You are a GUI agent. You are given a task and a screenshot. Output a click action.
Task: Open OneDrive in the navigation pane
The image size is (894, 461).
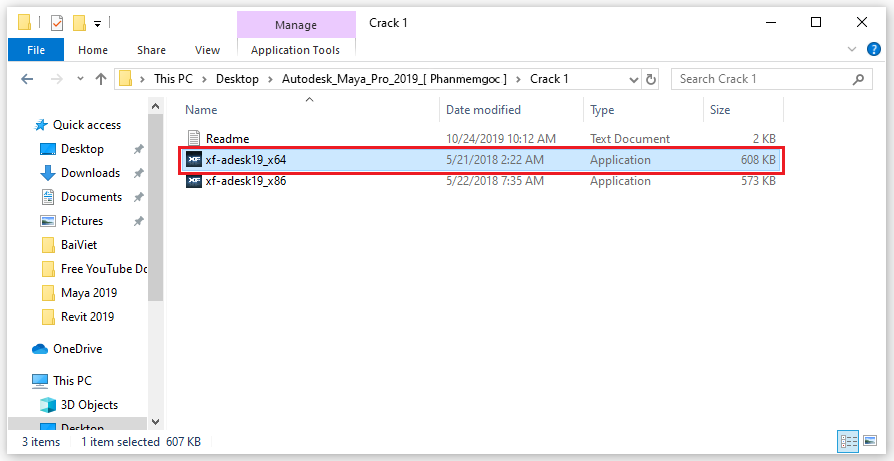tap(78, 349)
